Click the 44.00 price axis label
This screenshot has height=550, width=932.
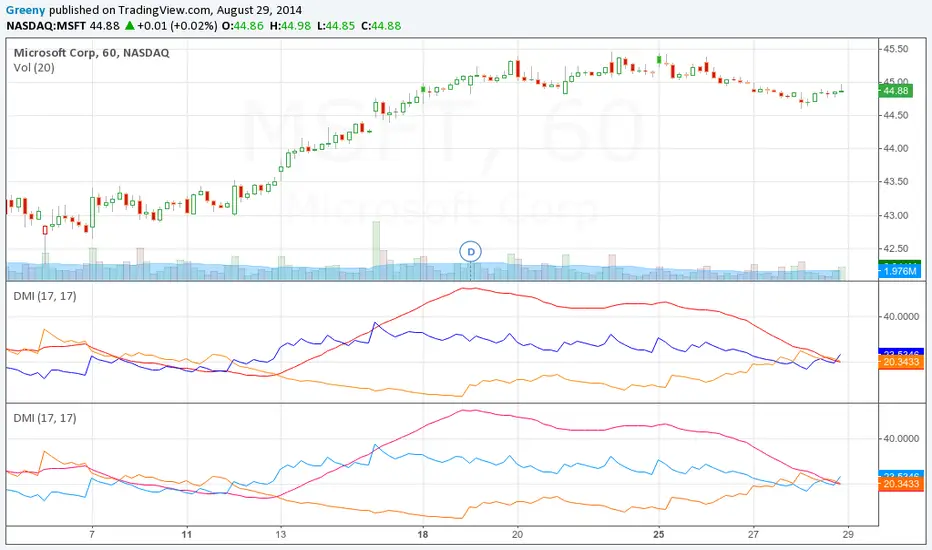pos(896,148)
